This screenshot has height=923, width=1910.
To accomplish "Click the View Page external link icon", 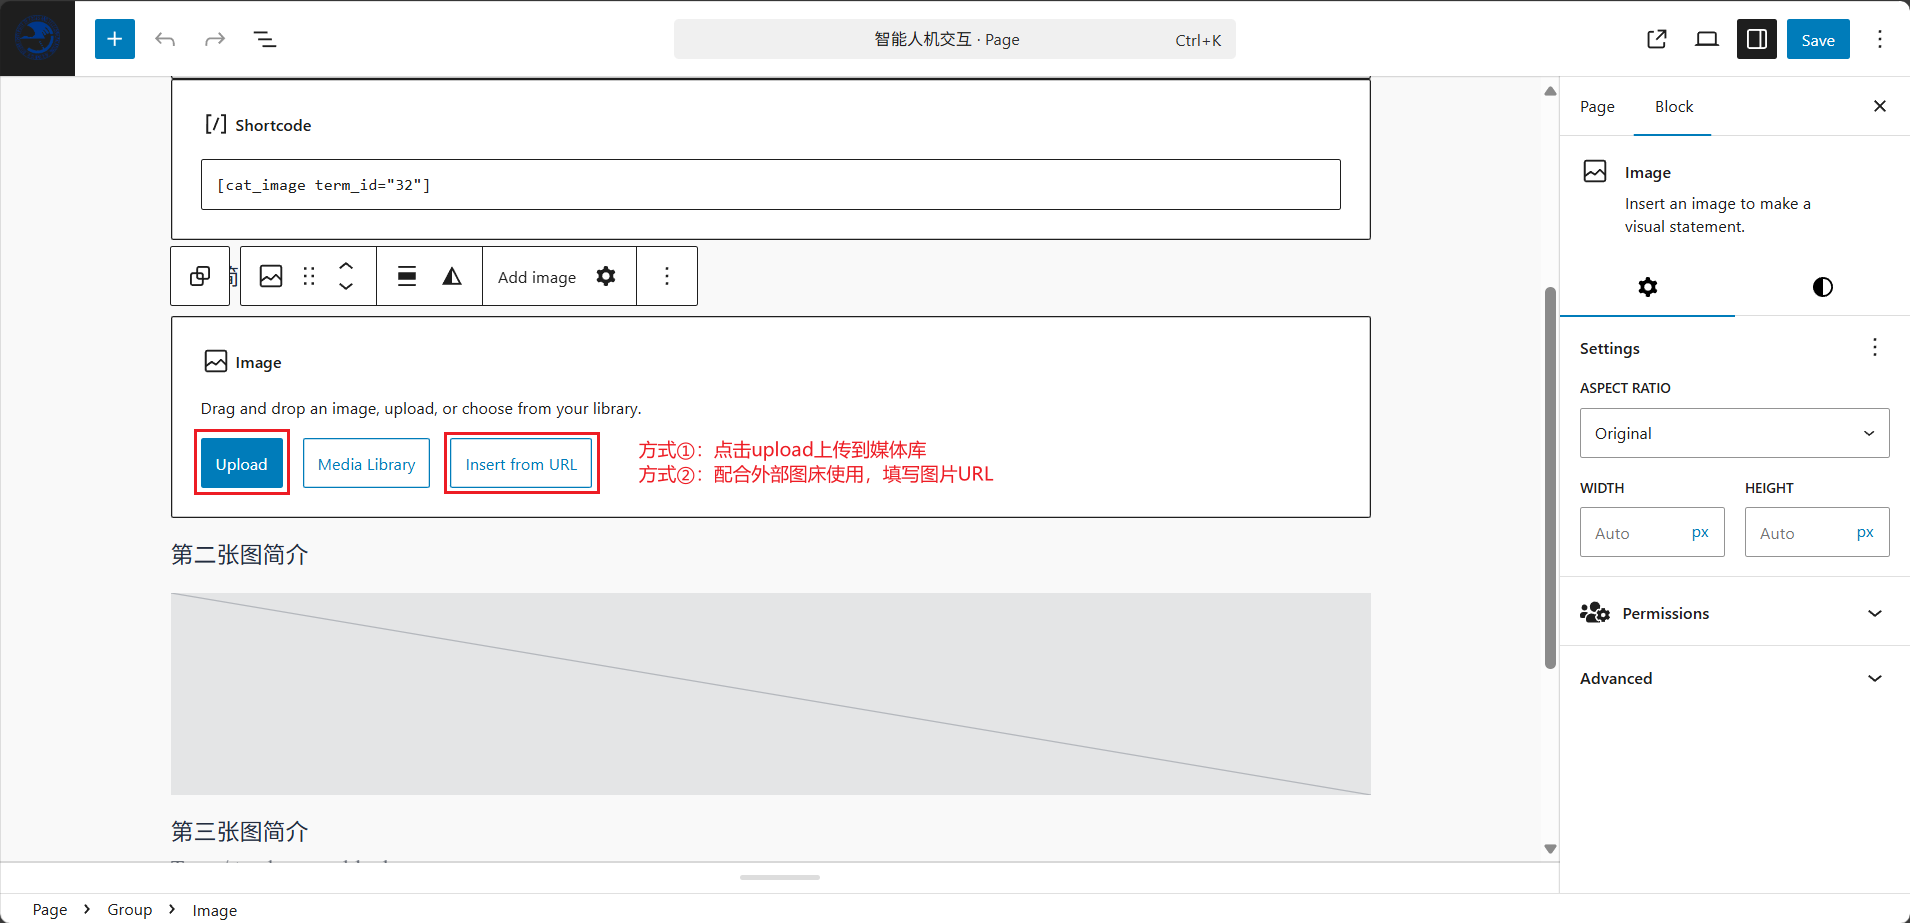I will pos(1657,39).
